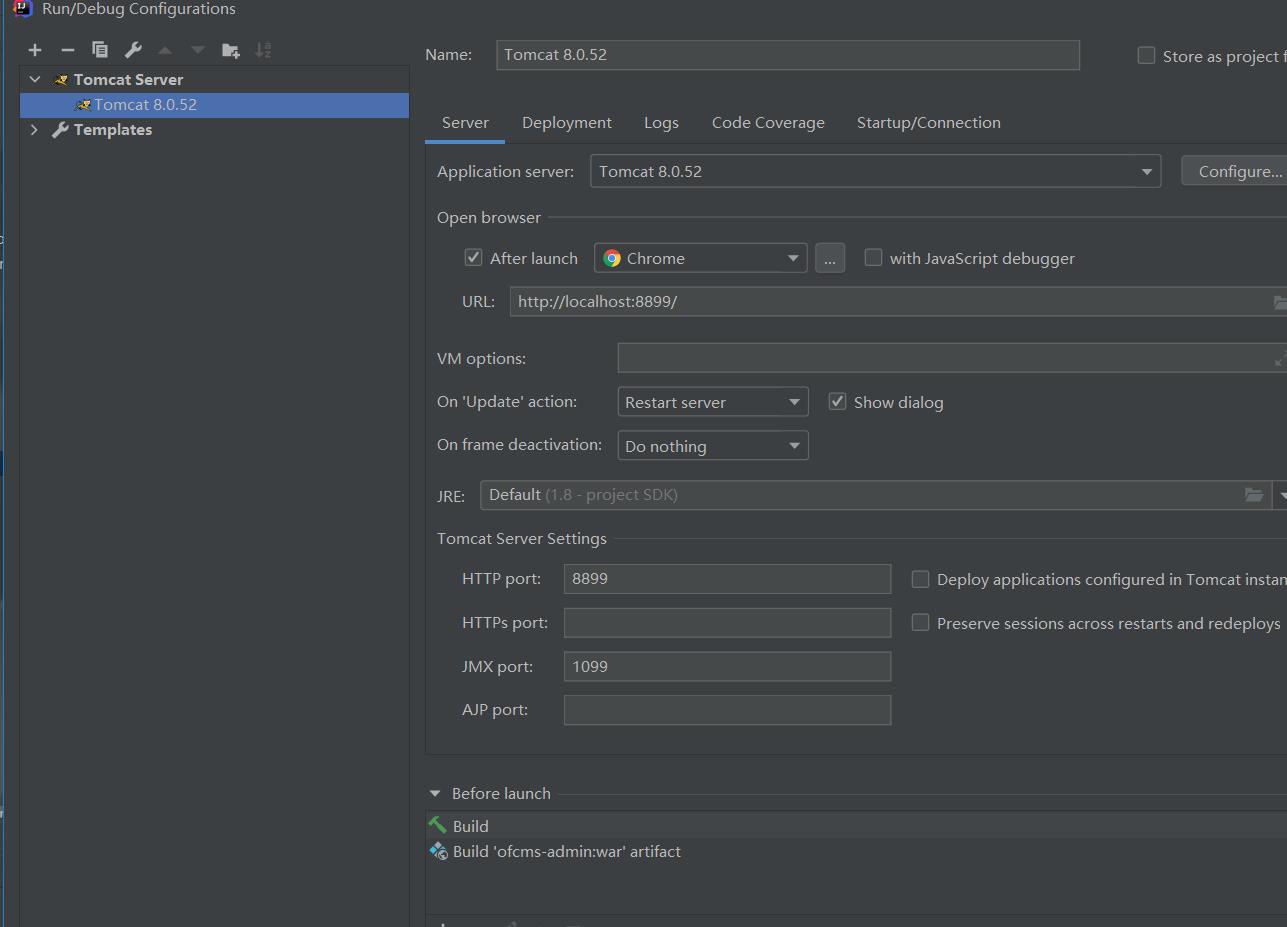The width and height of the screenshot is (1287, 927).
Task: Select Tomcat 8.0.52 configuration in tree
Action: (214, 105)
